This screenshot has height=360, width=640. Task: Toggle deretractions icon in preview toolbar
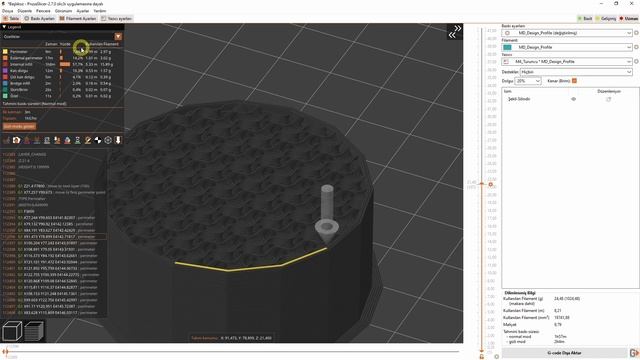point(37,140)
